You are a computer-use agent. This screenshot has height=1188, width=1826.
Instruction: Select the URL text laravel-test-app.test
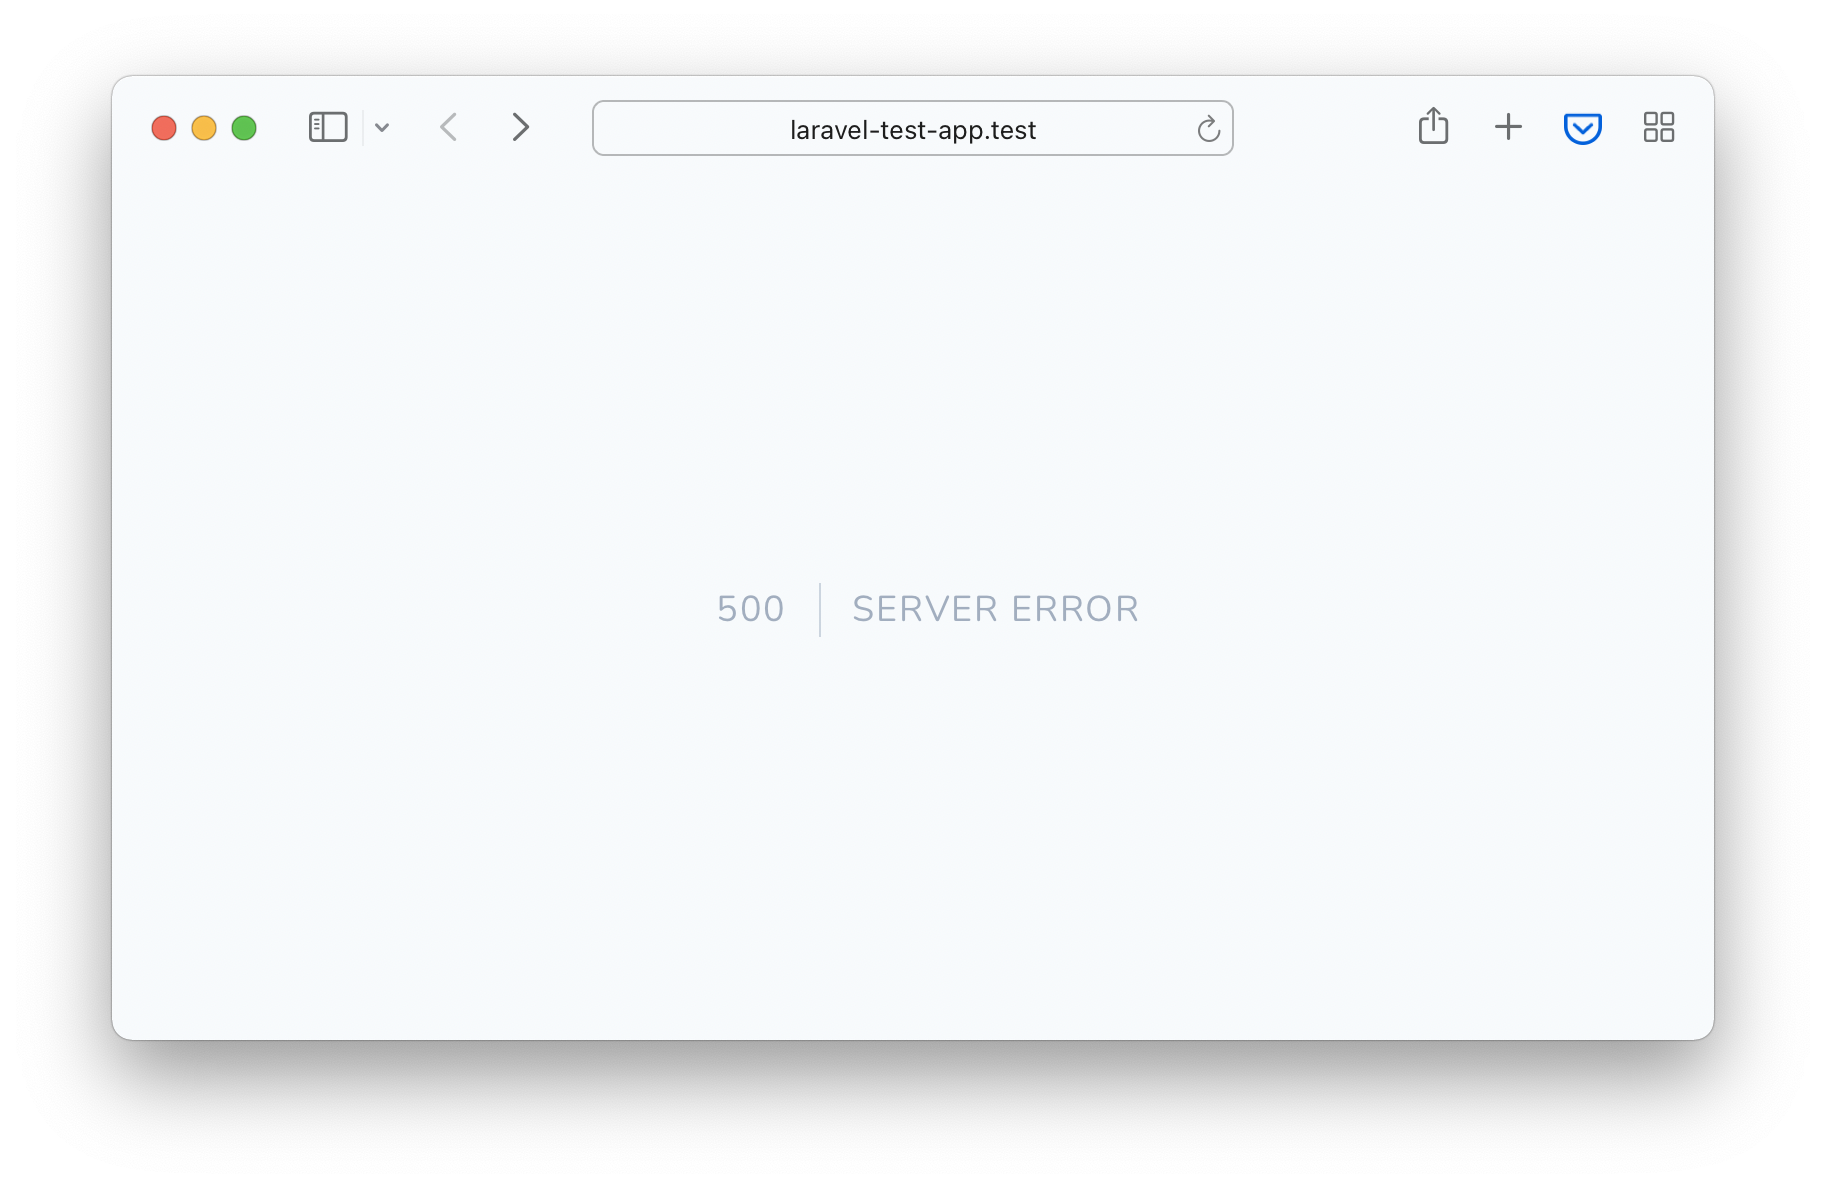point(911,128)
